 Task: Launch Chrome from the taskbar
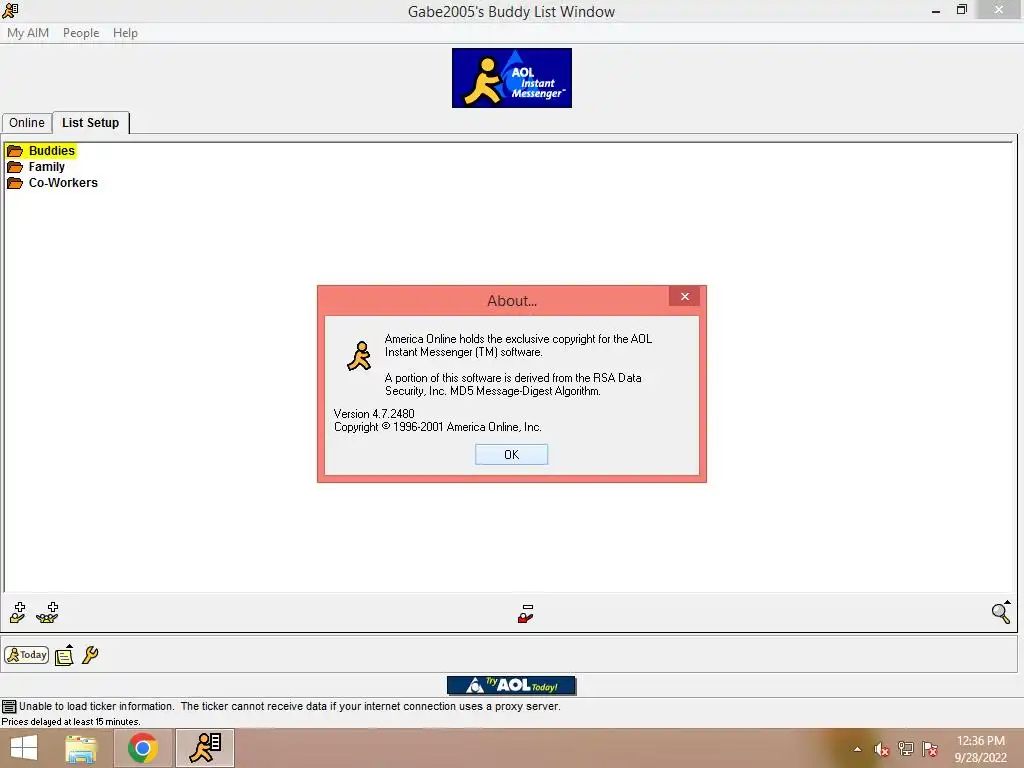[142, 748]
